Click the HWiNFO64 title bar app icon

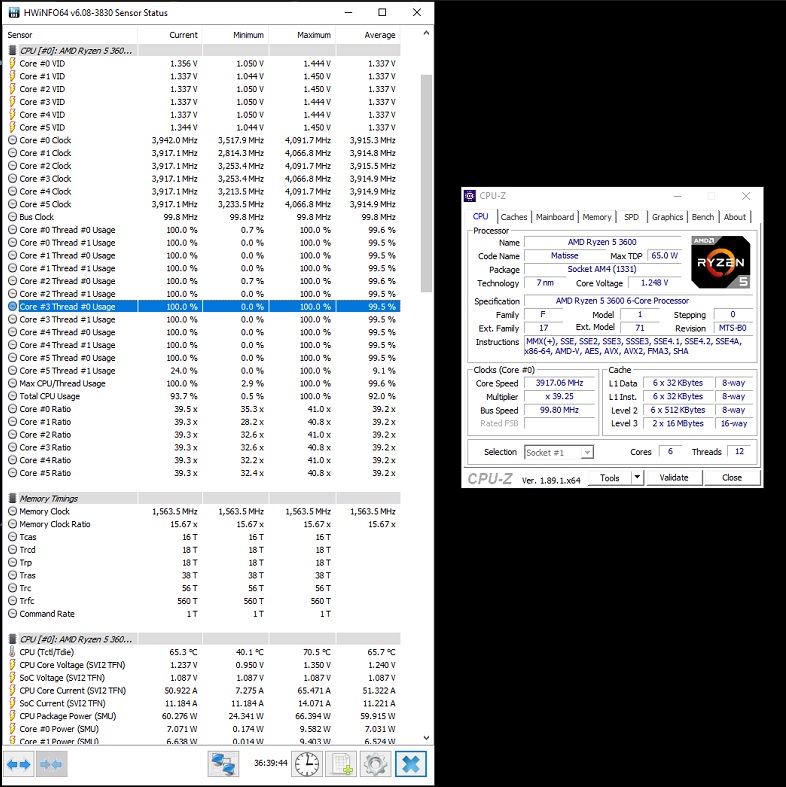(x=14, y=13)
